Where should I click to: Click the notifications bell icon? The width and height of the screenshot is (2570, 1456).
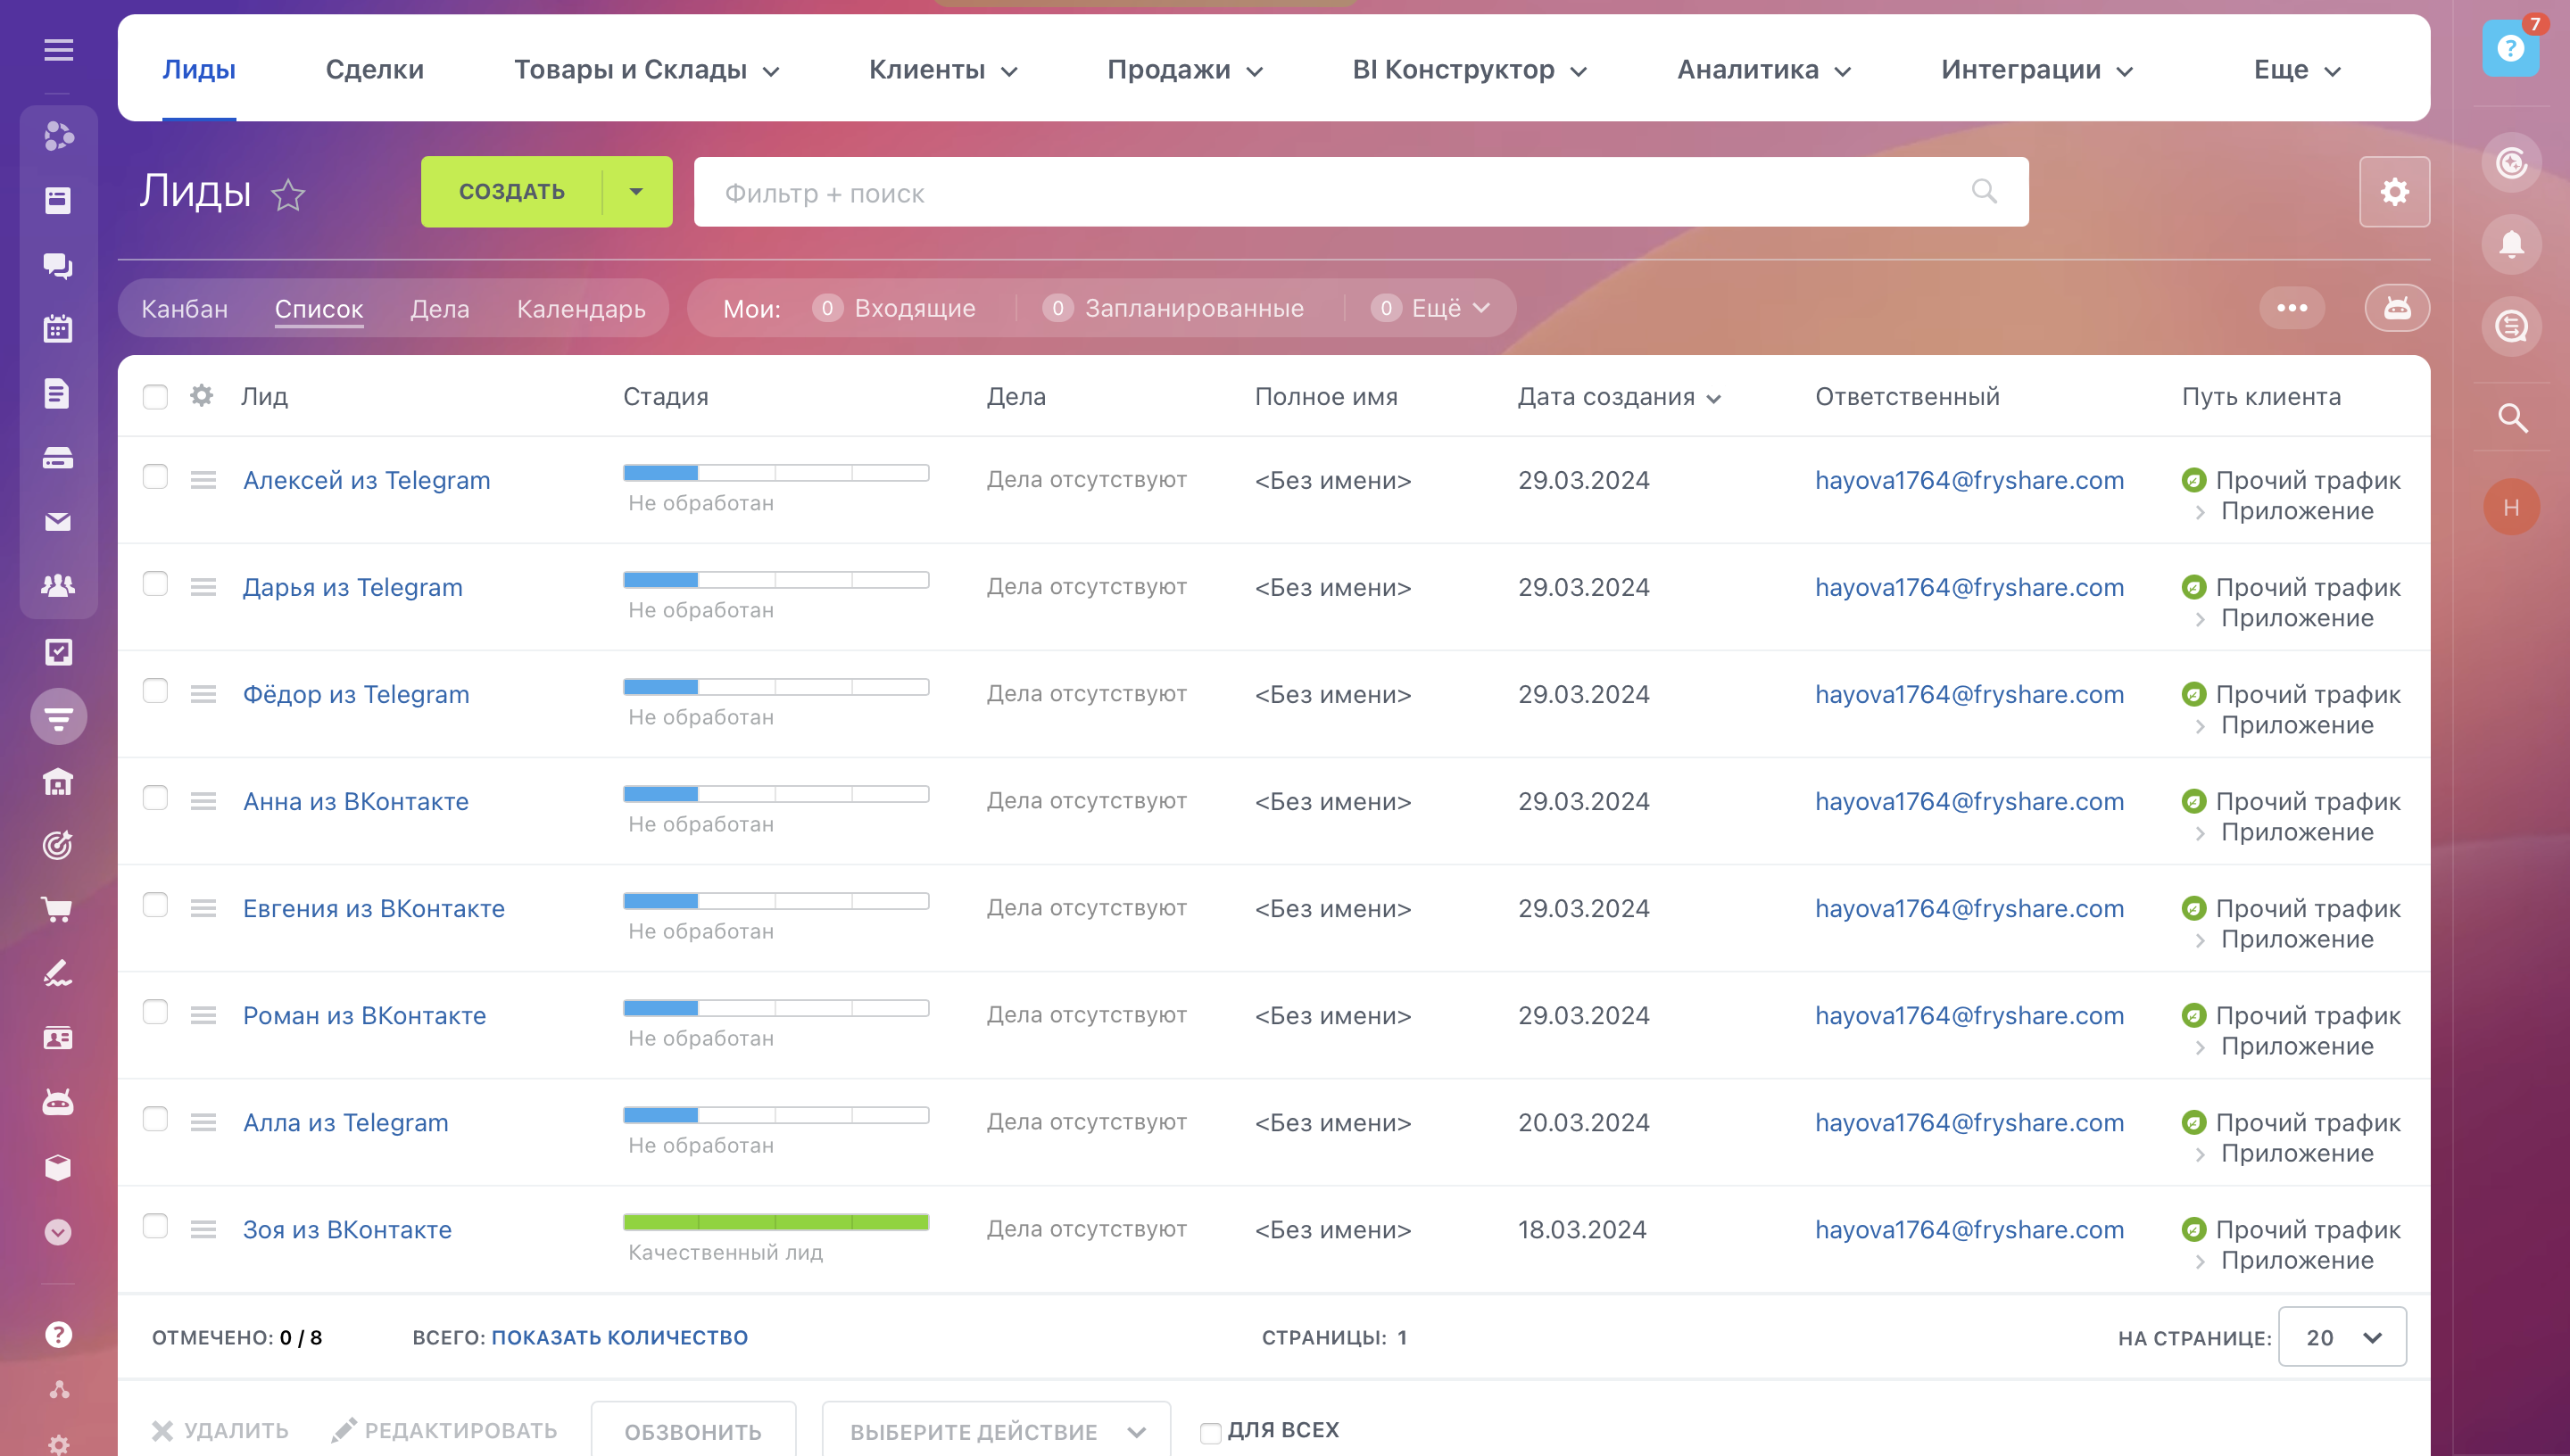coord(2511,245)
